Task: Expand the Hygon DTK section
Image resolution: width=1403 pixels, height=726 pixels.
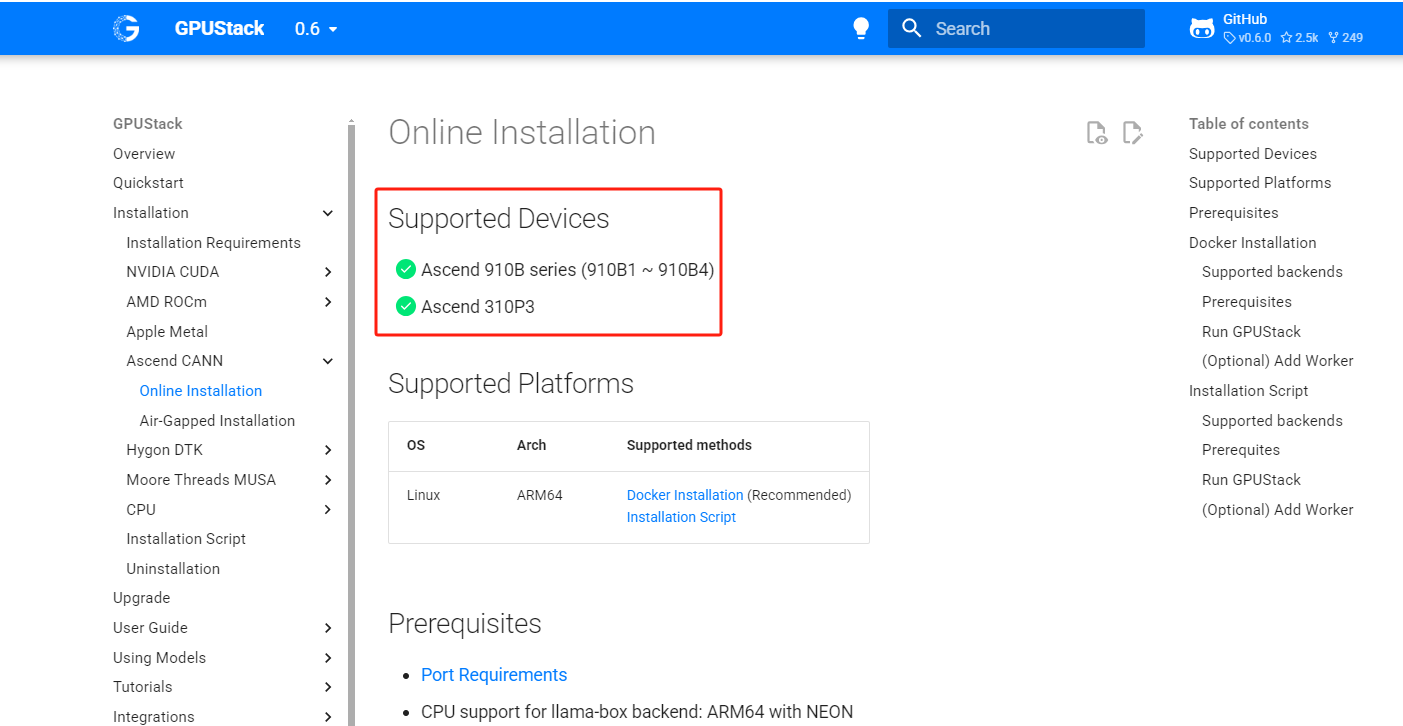Action: click(x=328, y=450)
